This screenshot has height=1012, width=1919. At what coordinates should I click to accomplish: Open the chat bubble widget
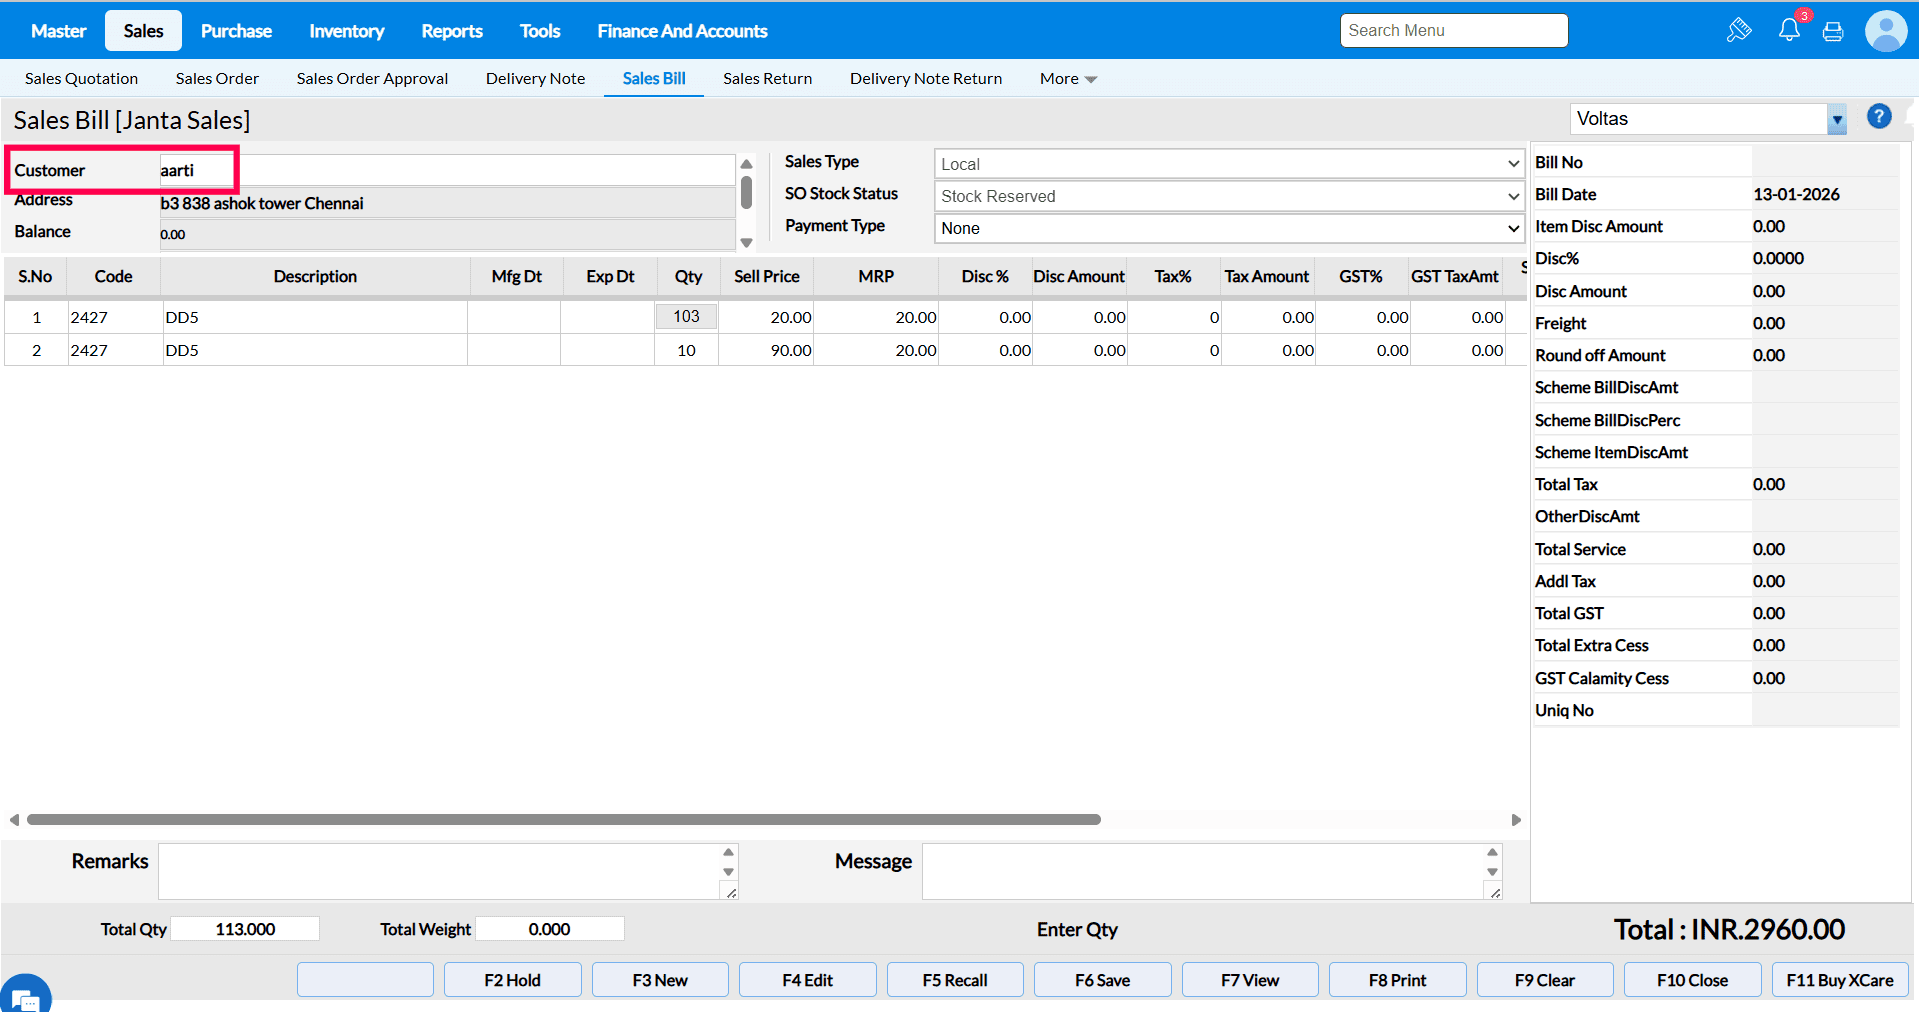click(x=25, y=996)
